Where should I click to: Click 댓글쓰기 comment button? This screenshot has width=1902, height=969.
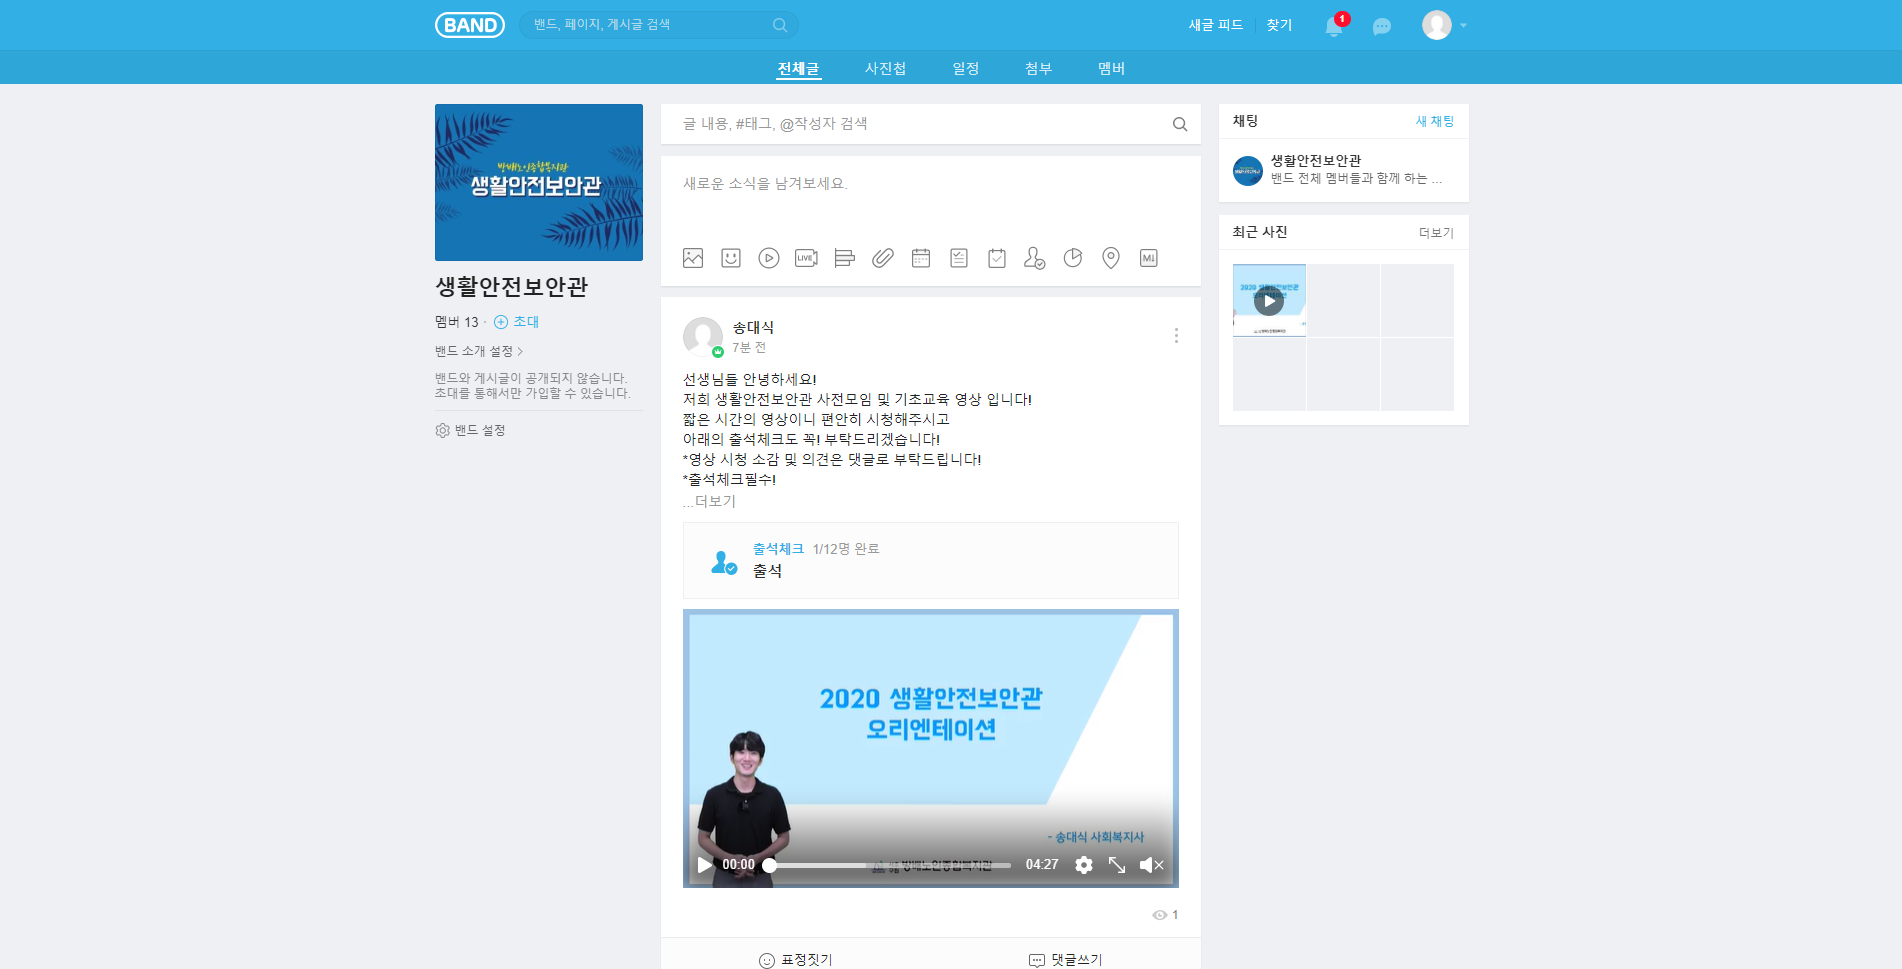coord(1066,959)
